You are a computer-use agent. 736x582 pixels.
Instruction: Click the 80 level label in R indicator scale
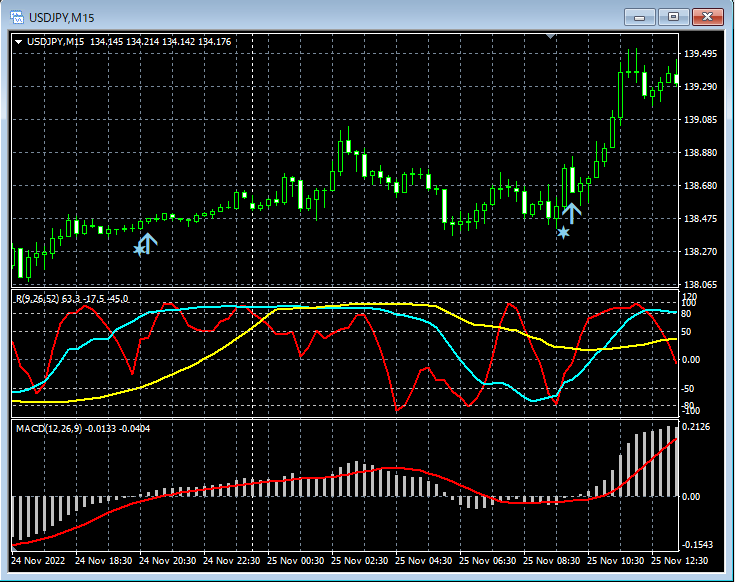686,314
